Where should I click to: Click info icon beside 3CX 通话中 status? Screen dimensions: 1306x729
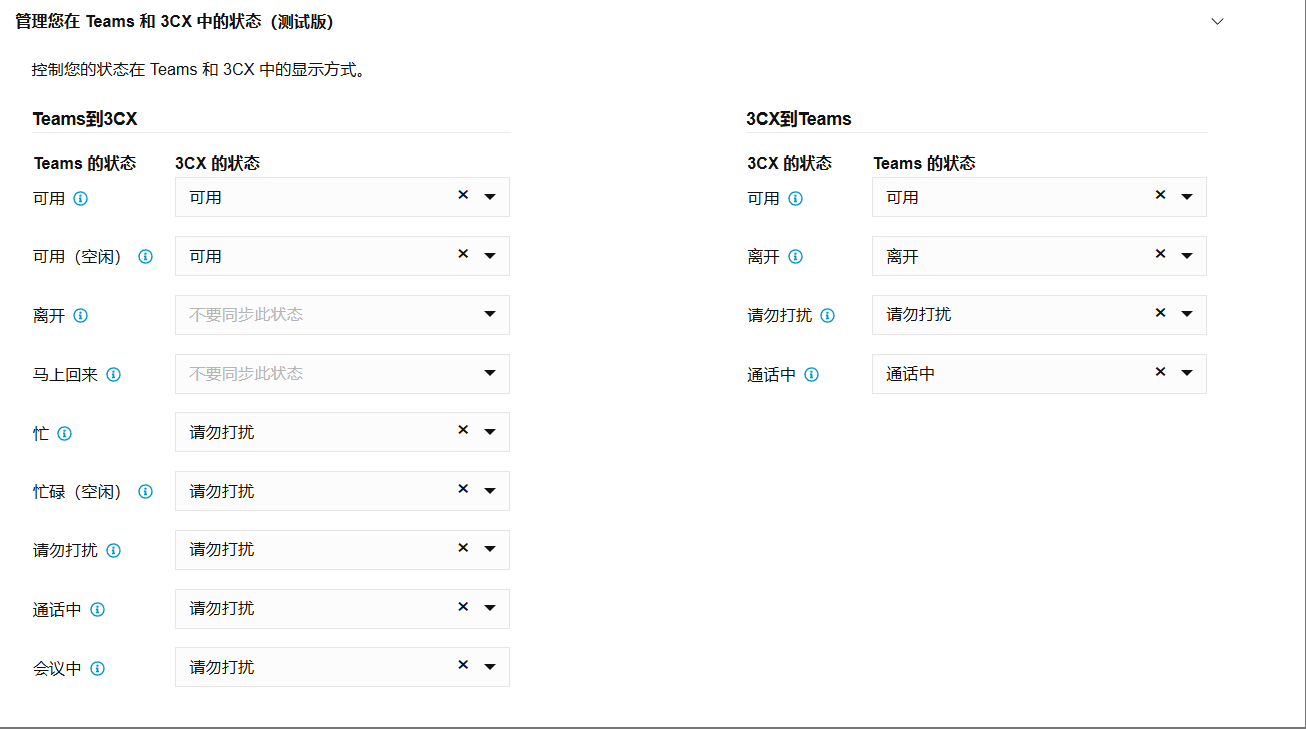pyautogui.click(x=812, y=375)
